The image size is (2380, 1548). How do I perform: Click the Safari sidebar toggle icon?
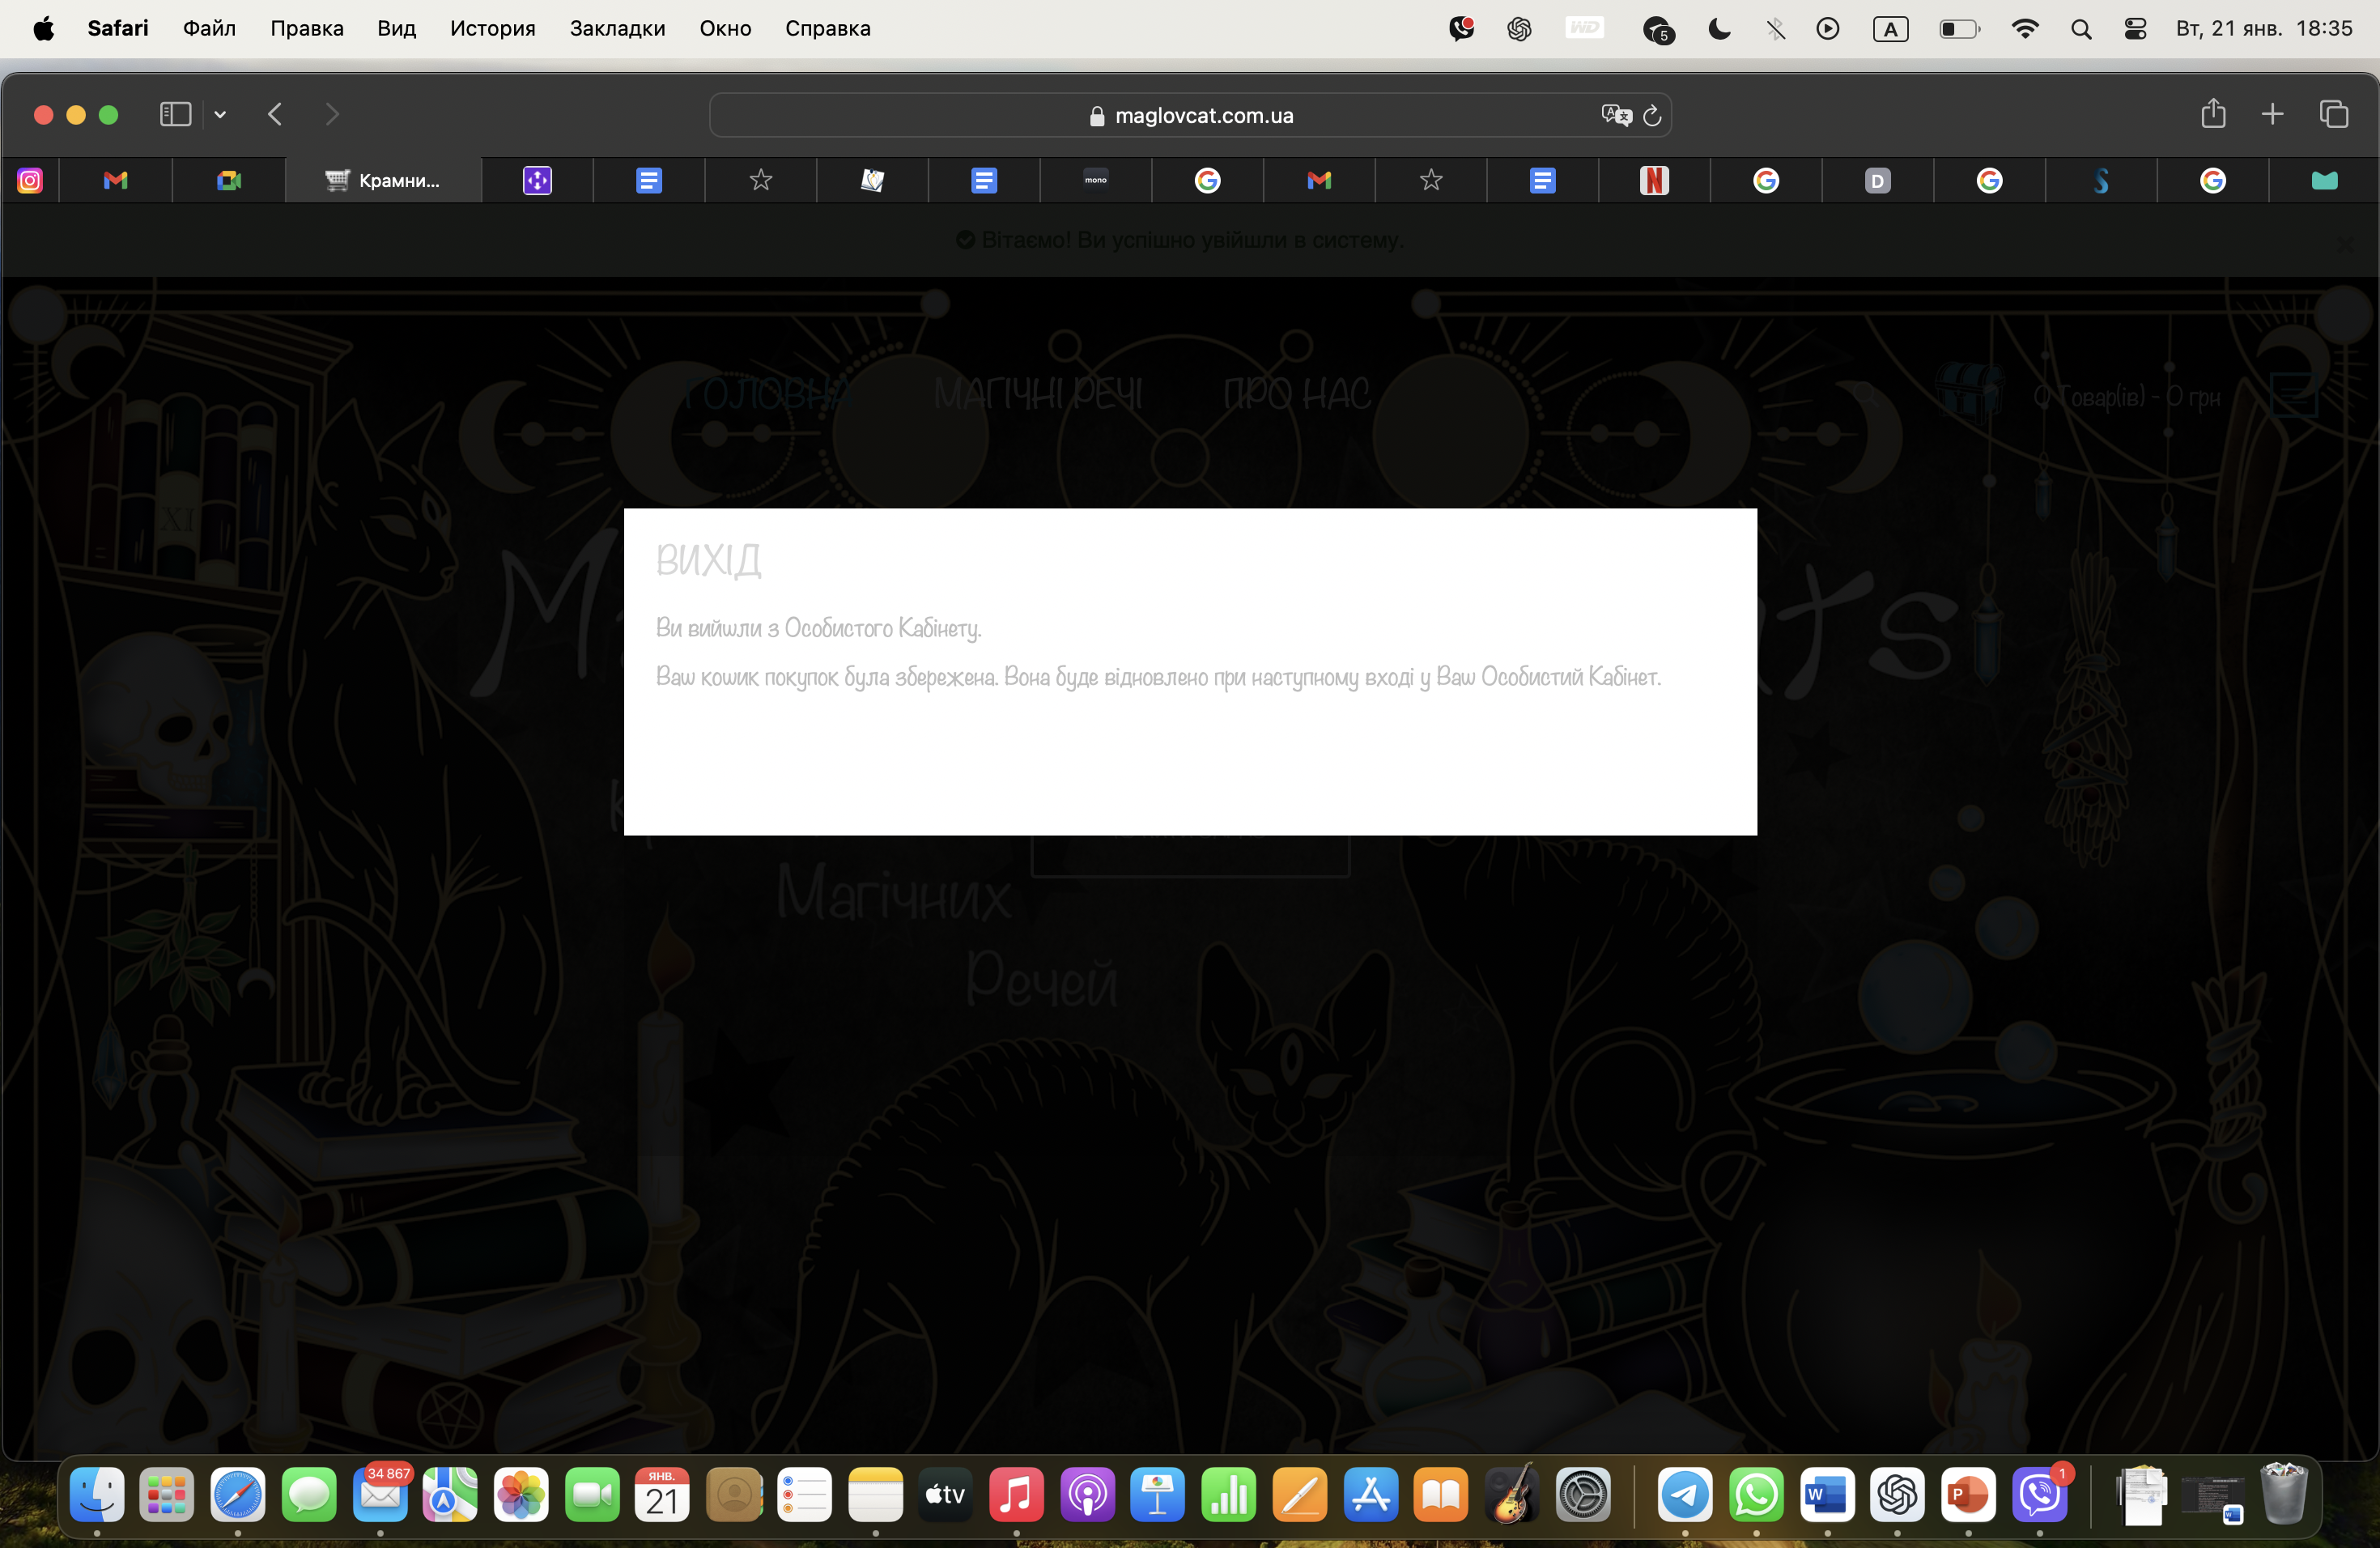click(x=175, y=115)
